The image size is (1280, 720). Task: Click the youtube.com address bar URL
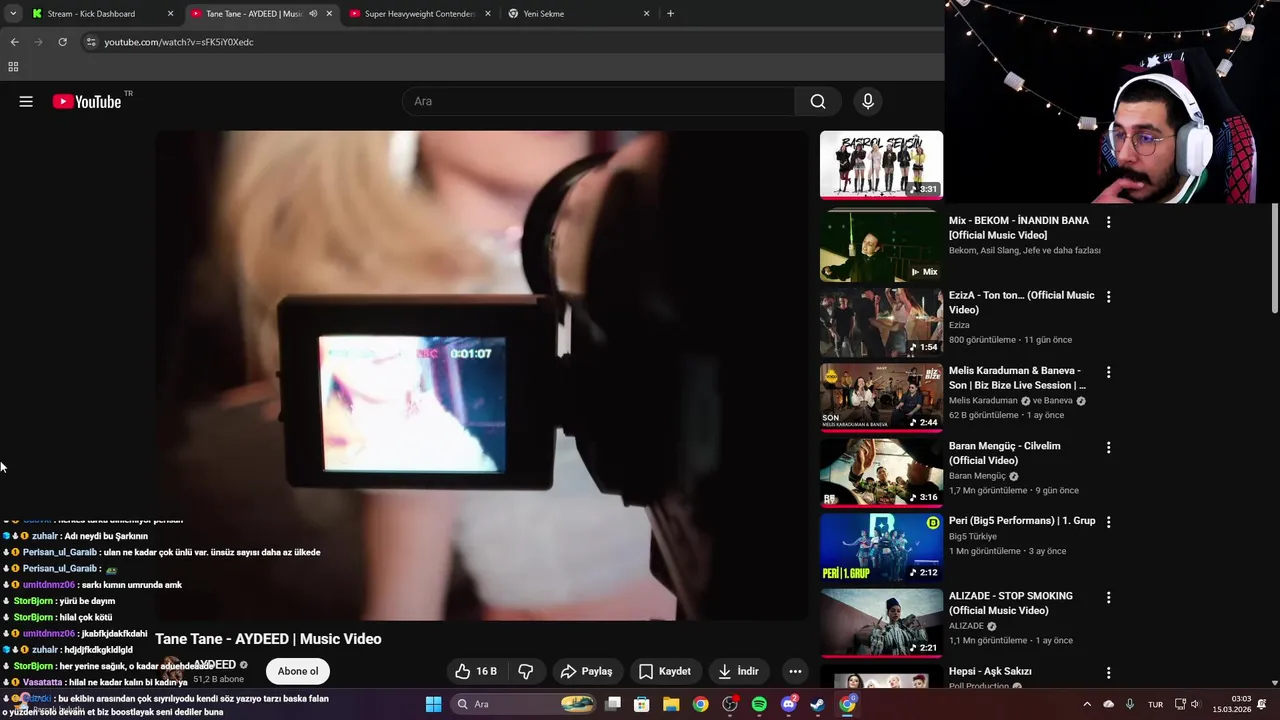[179, 42]
